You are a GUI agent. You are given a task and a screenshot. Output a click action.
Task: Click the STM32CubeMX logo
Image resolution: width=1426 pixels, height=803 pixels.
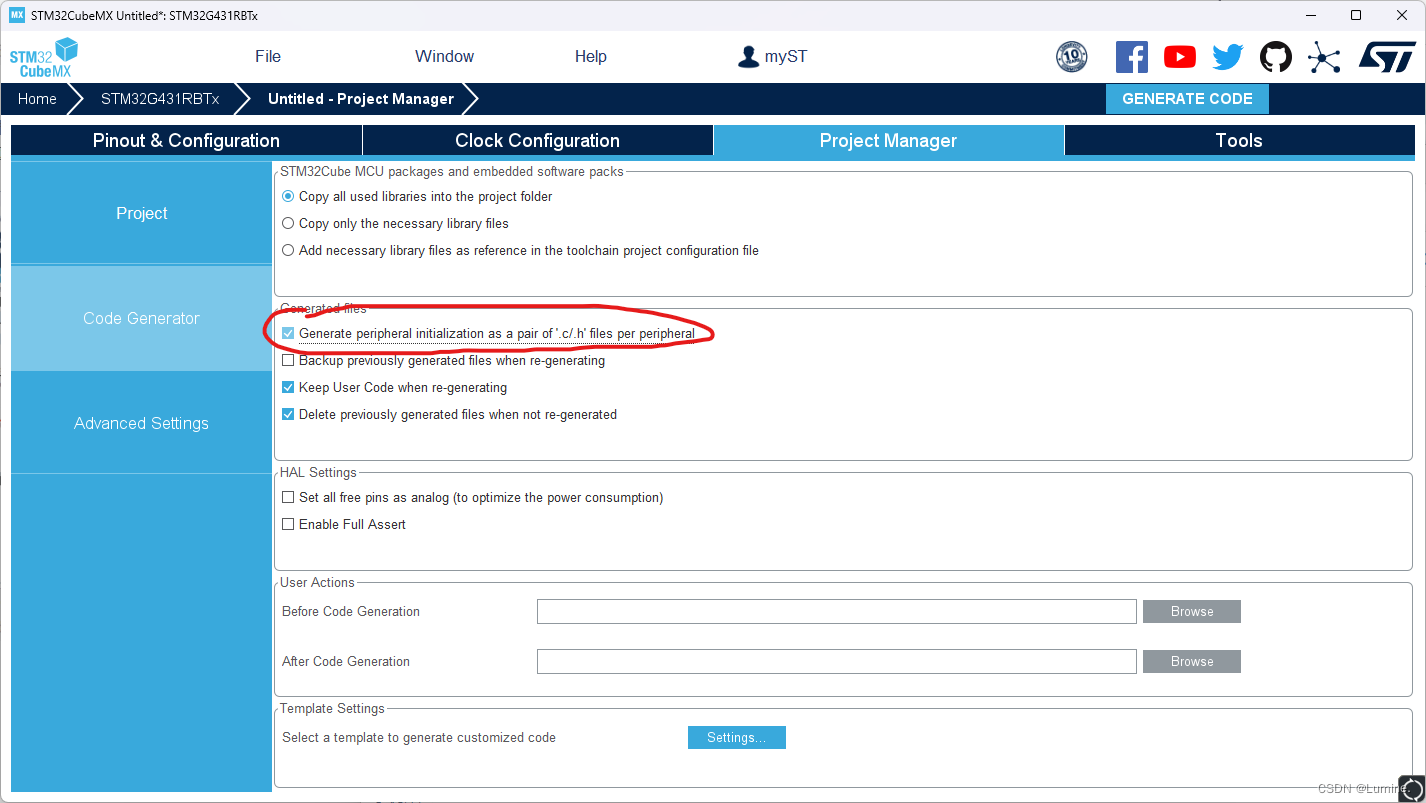point(43,58)
